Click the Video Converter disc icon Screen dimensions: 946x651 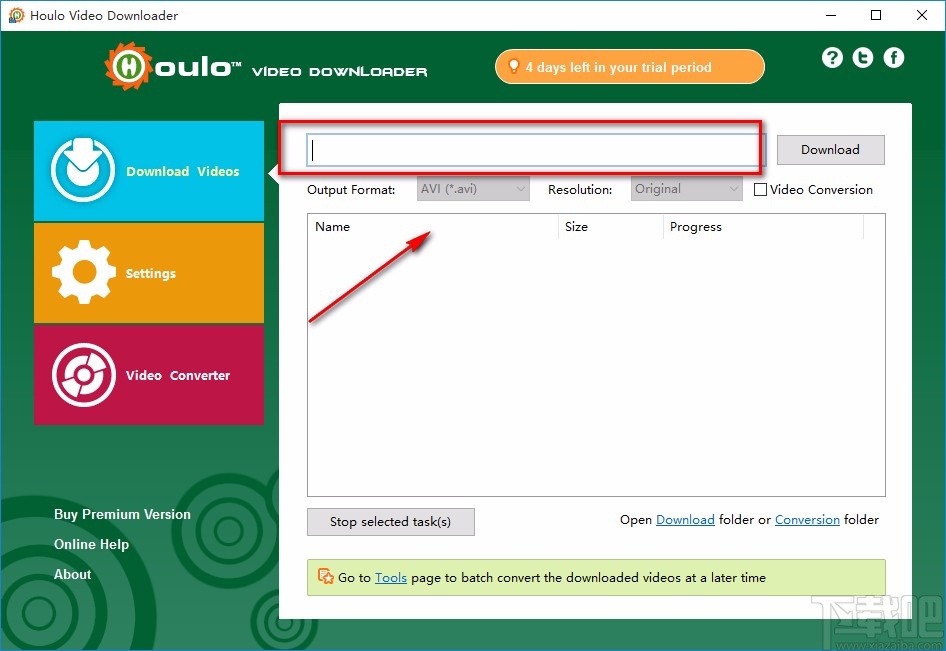[x=83, y=375]
